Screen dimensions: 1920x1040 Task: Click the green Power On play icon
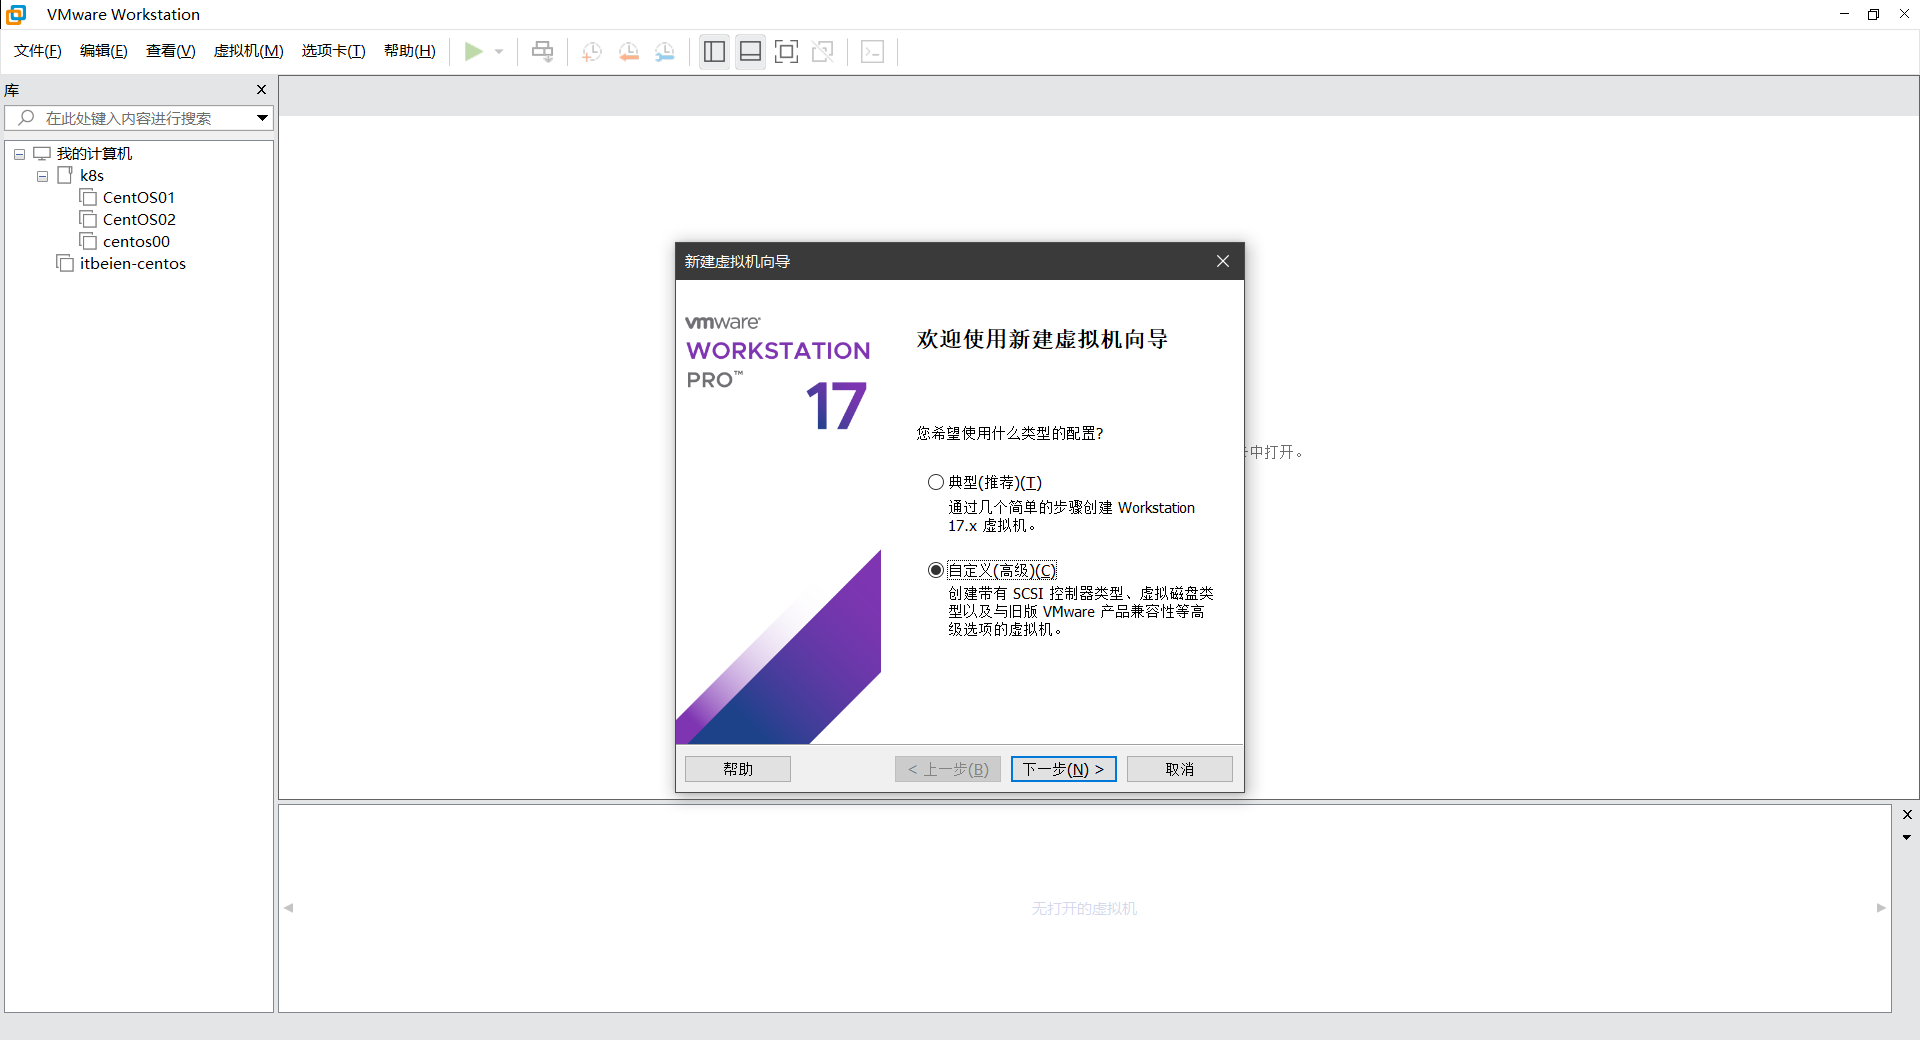pos(473,52)
